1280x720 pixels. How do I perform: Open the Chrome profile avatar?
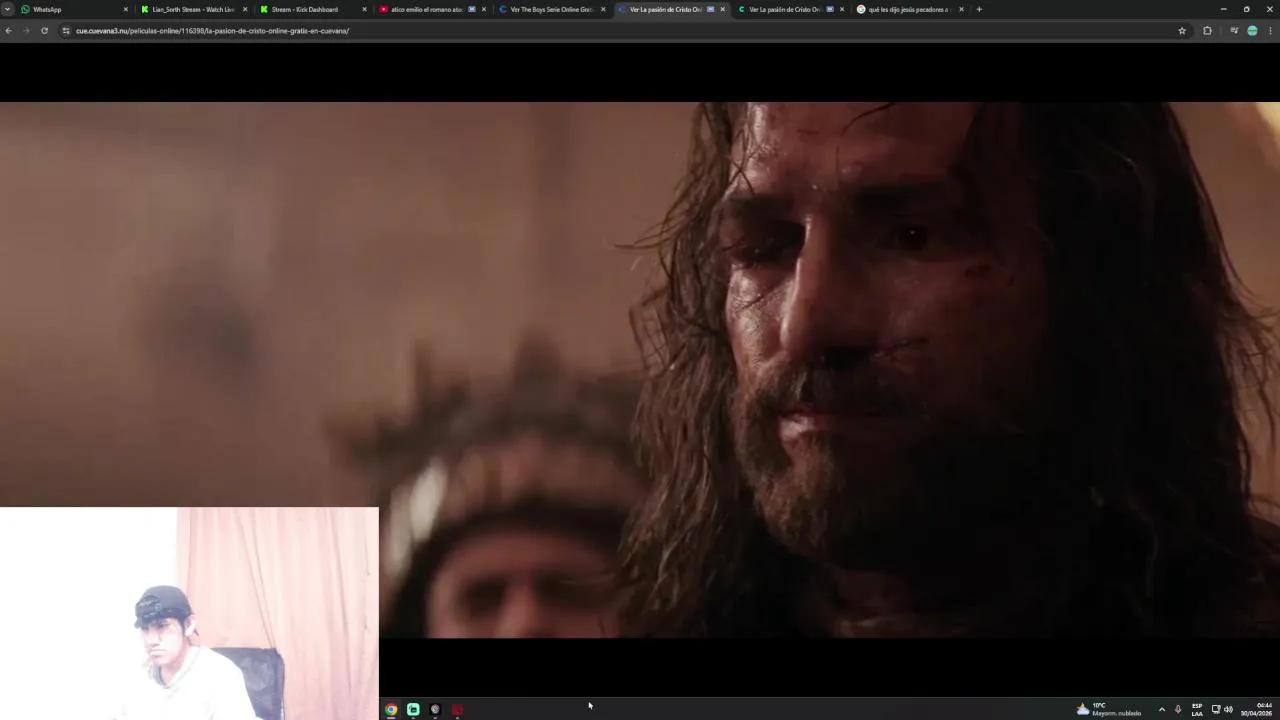point(1252,31)
